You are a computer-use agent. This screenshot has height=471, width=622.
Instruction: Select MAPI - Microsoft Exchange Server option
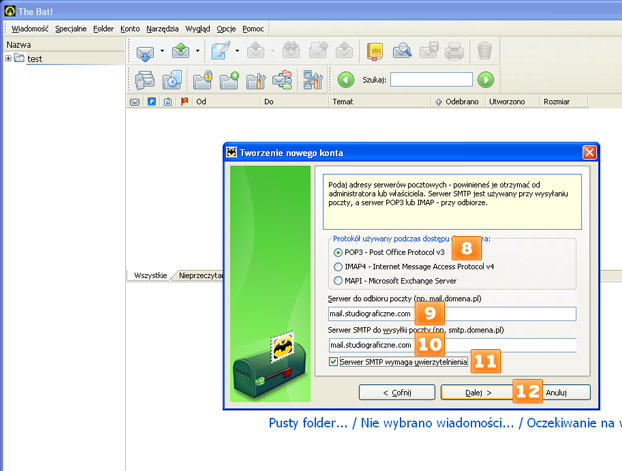point(338,281)
